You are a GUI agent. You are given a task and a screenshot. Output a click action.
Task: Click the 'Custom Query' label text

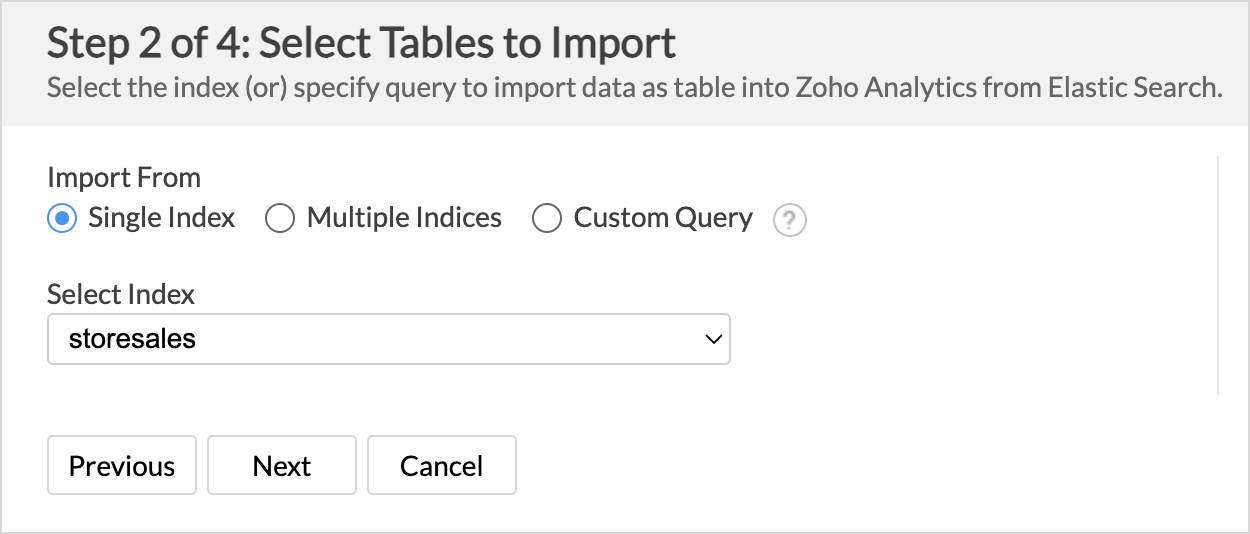[663, 218]
